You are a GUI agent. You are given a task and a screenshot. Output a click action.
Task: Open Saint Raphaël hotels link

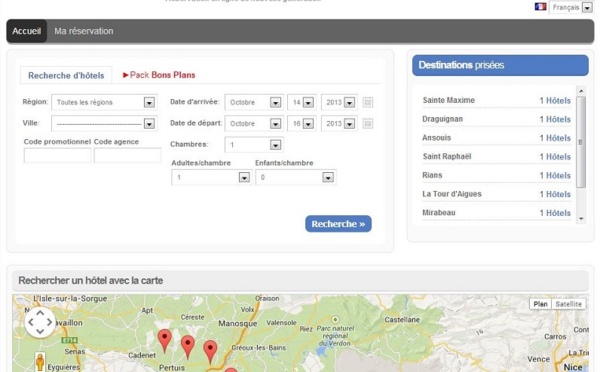(x=555, y=157)
